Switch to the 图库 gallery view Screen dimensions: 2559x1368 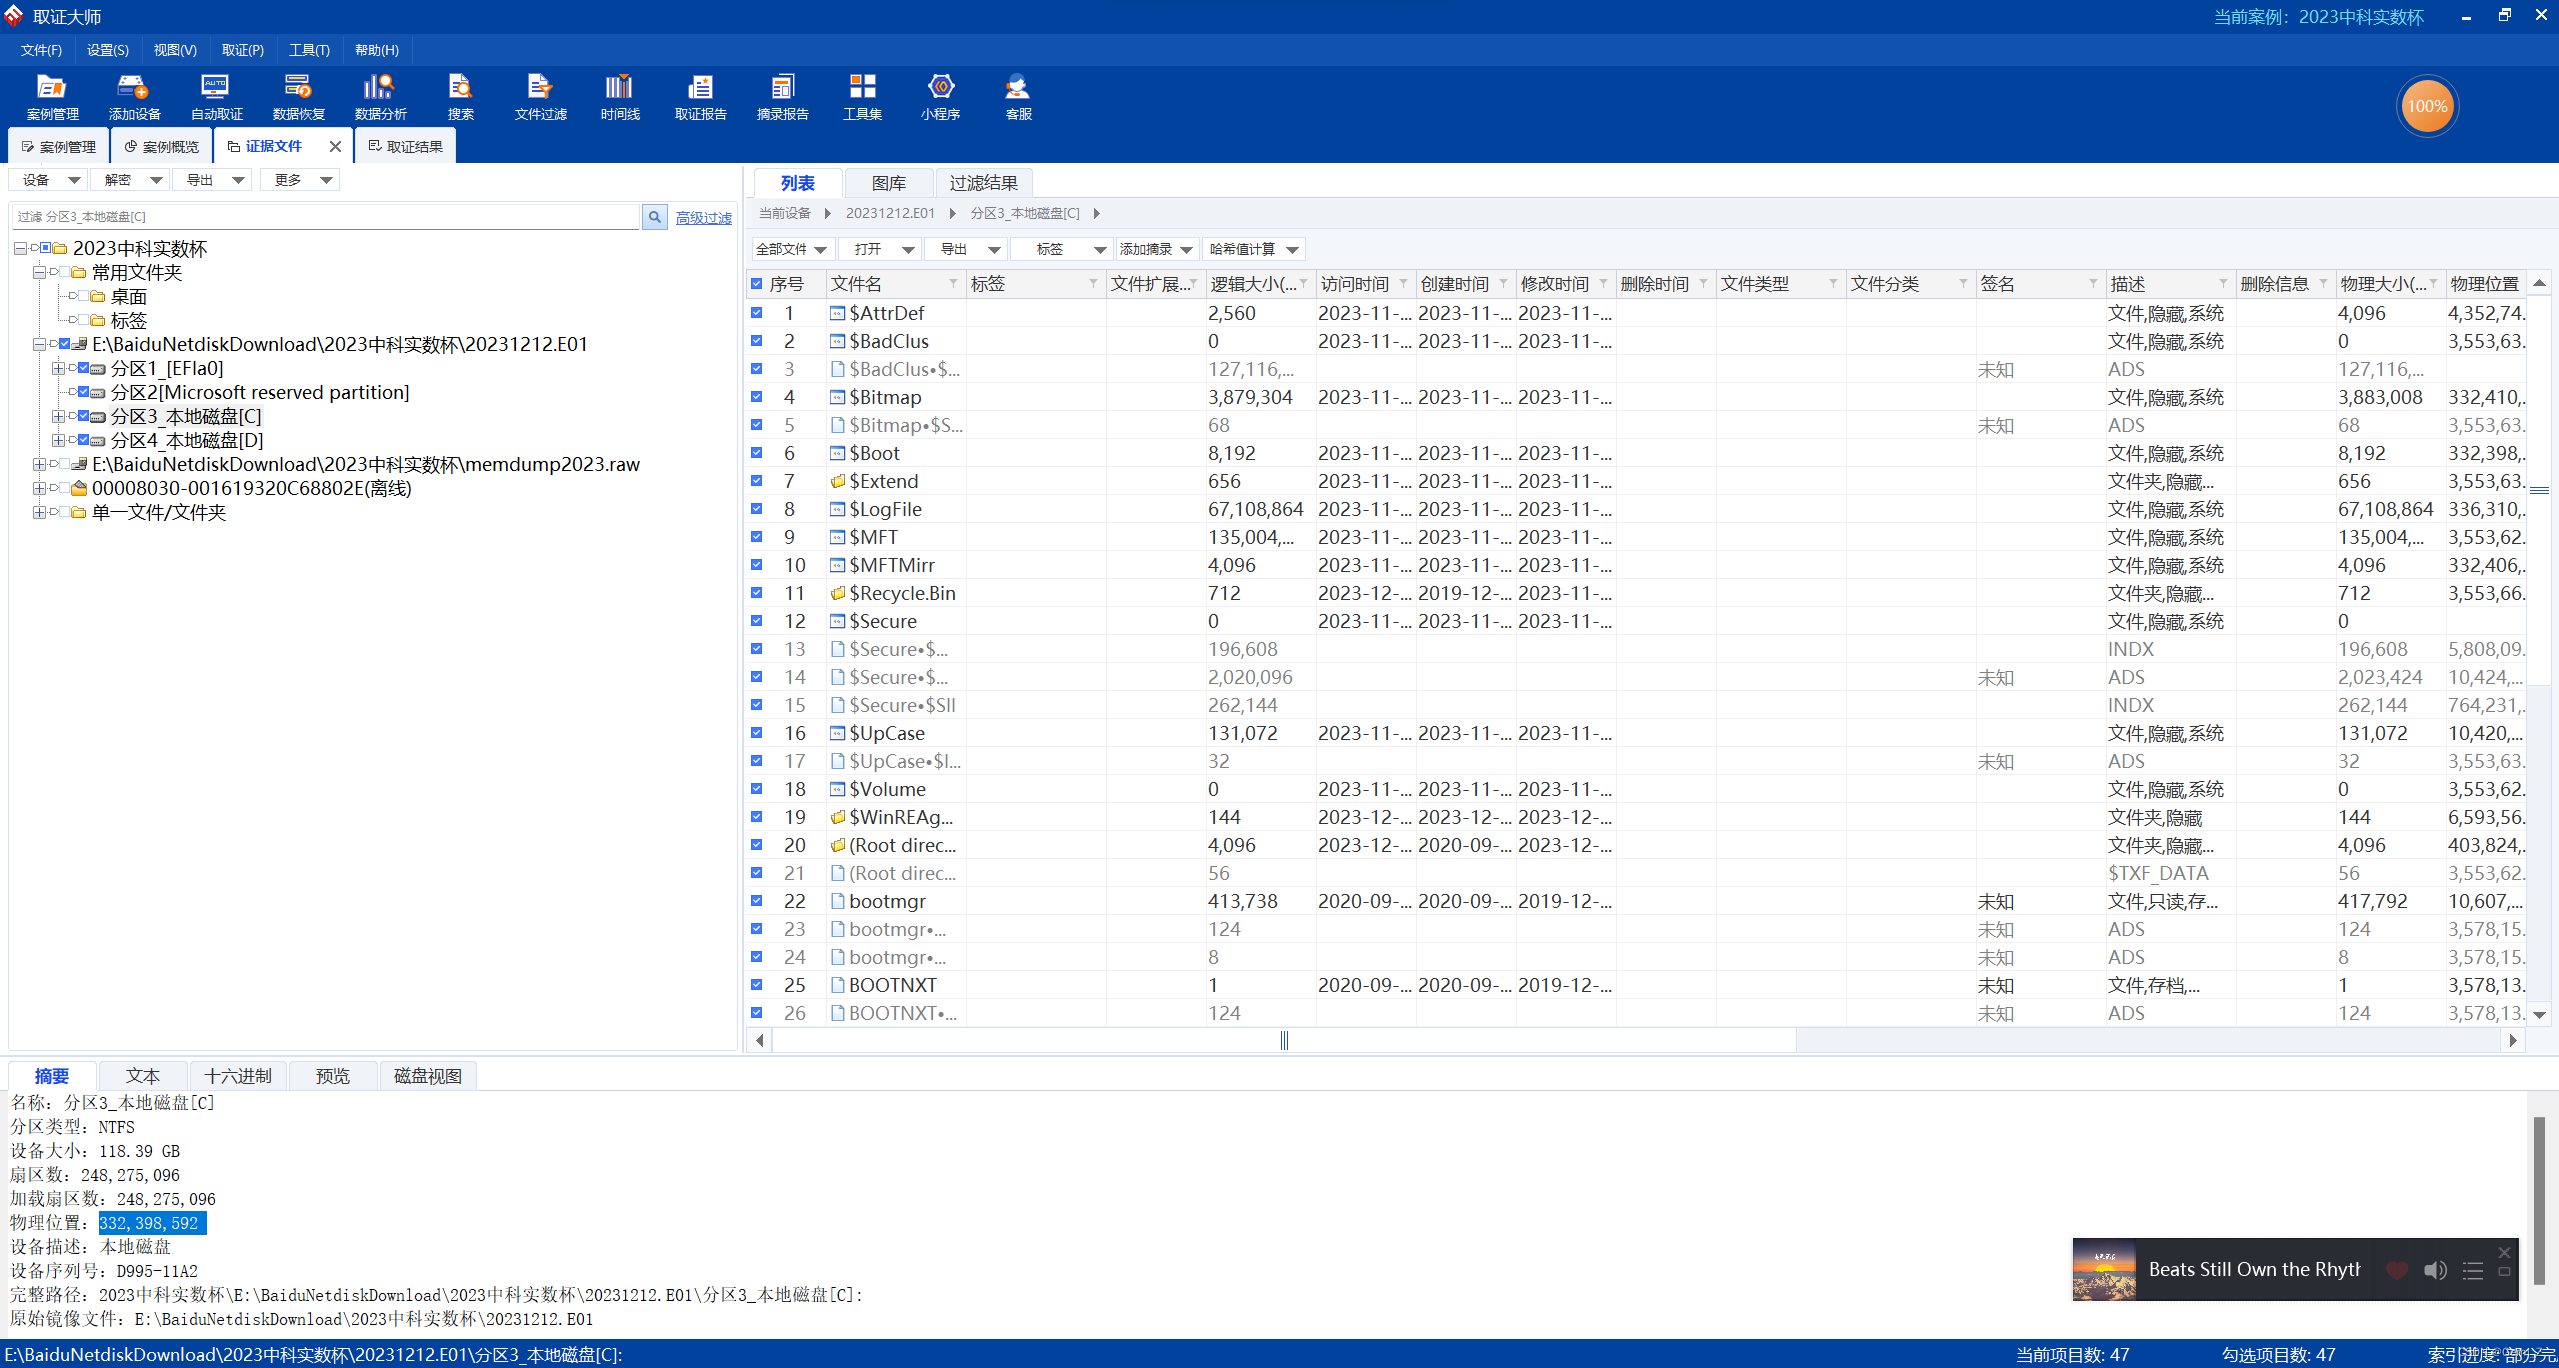tap(888, 183)
